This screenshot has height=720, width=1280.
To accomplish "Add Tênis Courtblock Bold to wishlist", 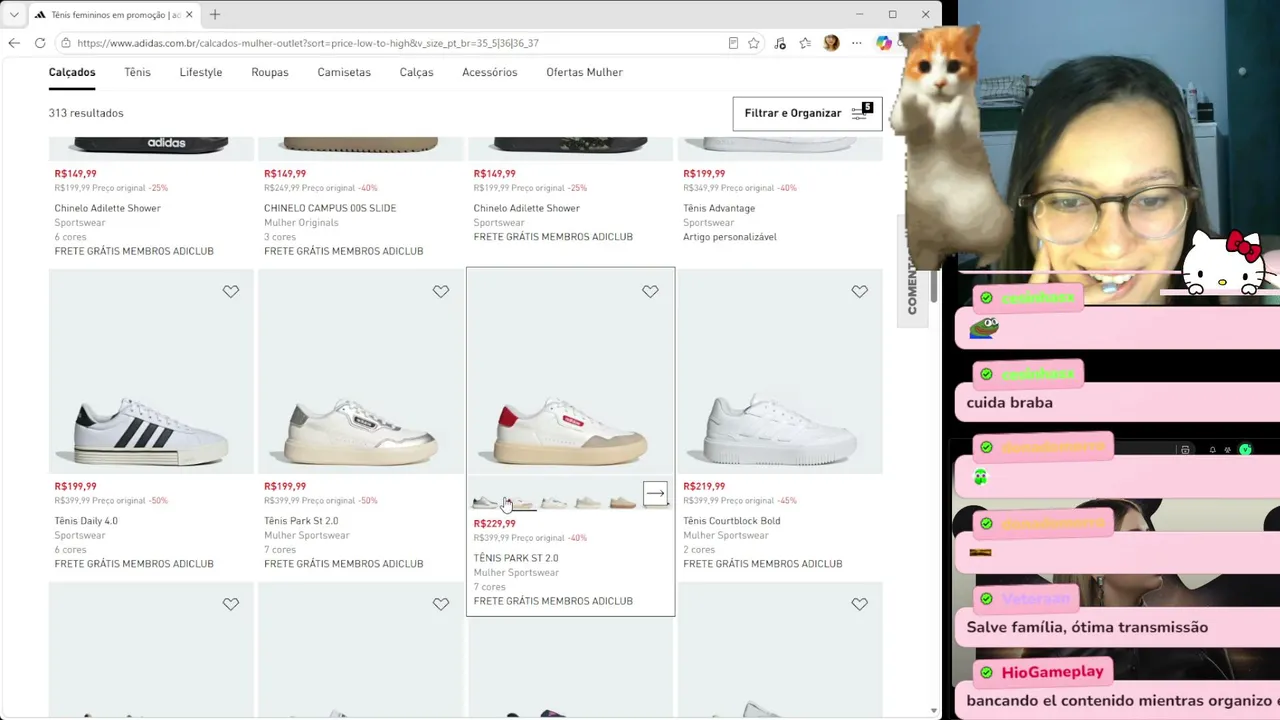I will click(x=860, y=291).
